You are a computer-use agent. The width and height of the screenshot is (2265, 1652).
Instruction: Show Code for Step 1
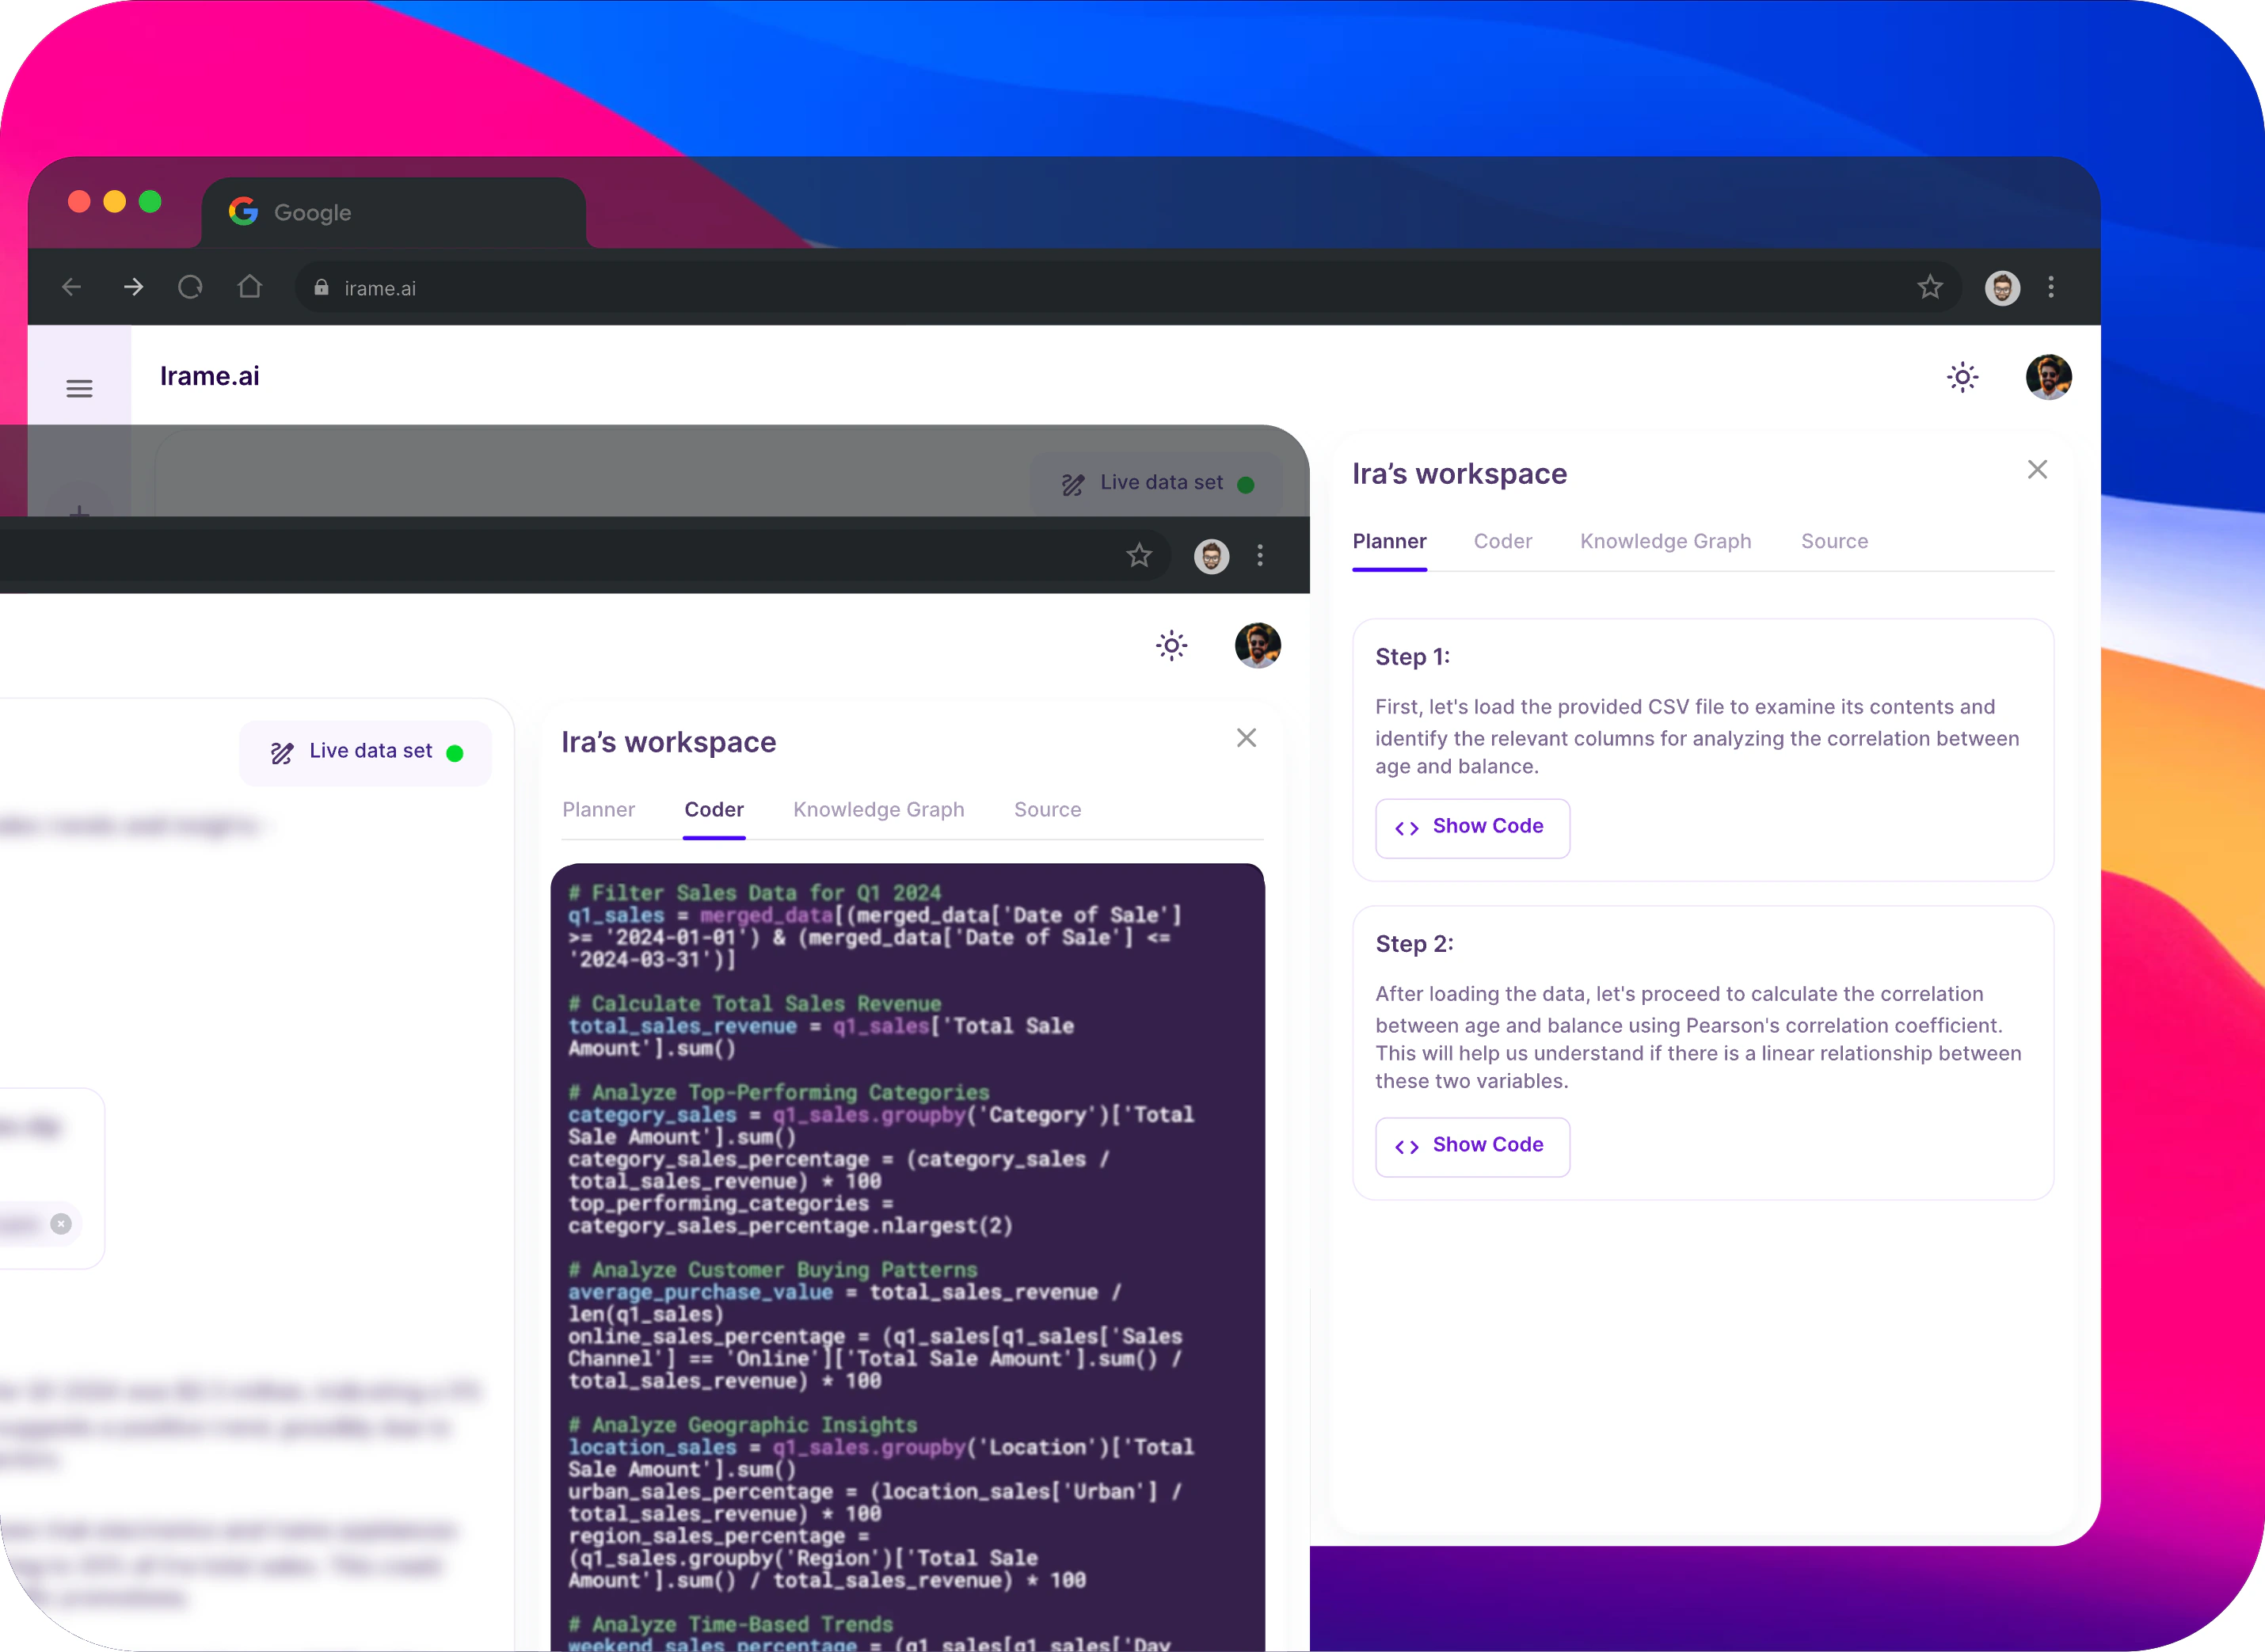pos(1472,828)
